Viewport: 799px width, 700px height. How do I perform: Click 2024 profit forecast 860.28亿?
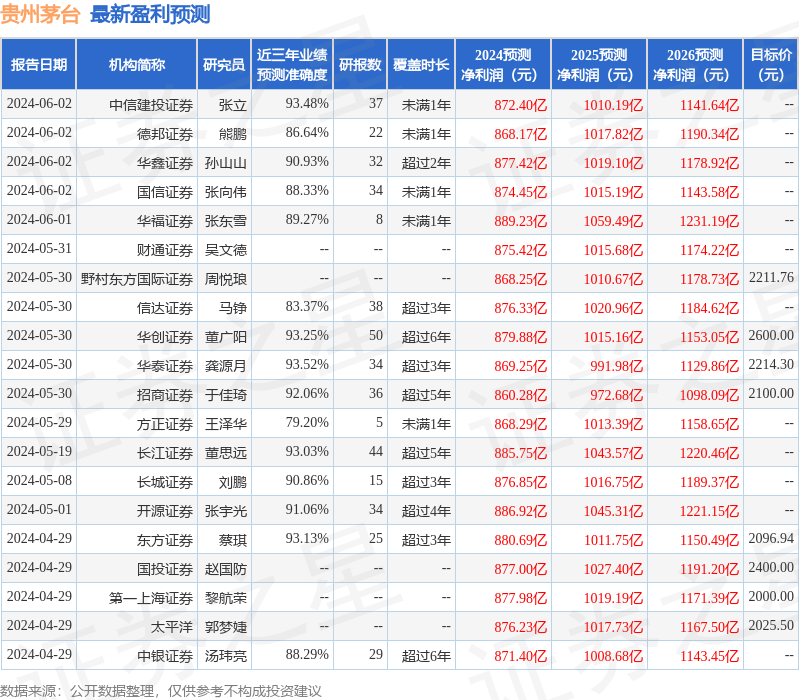point(520,395)
